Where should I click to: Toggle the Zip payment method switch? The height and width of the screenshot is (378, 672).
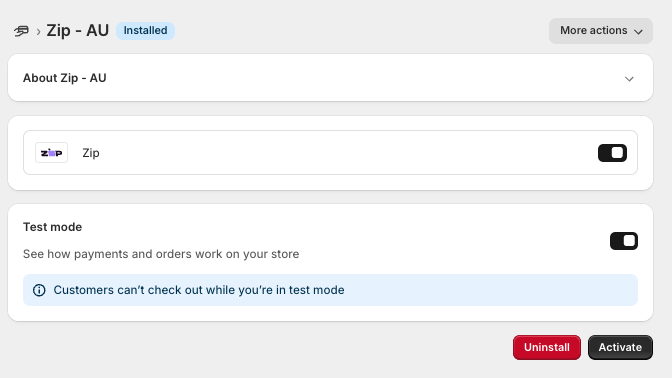(x=612, y=153)
